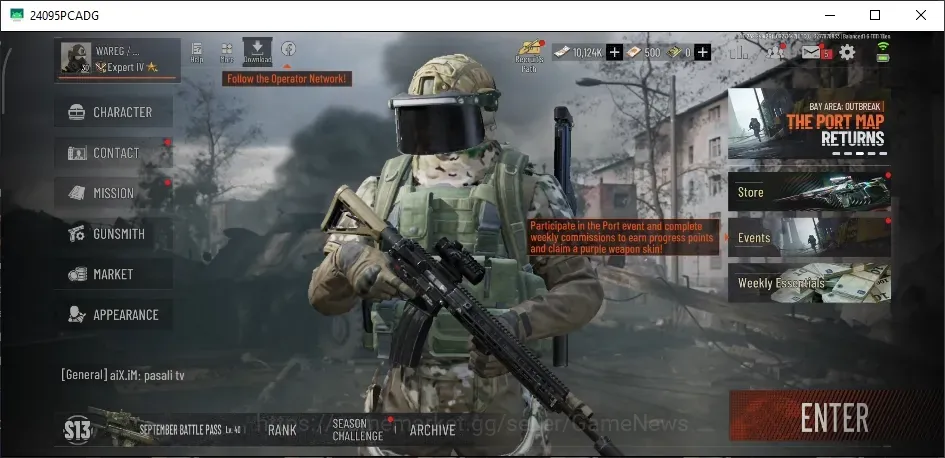Open the MARKET menu

click(x=114, y=274)
